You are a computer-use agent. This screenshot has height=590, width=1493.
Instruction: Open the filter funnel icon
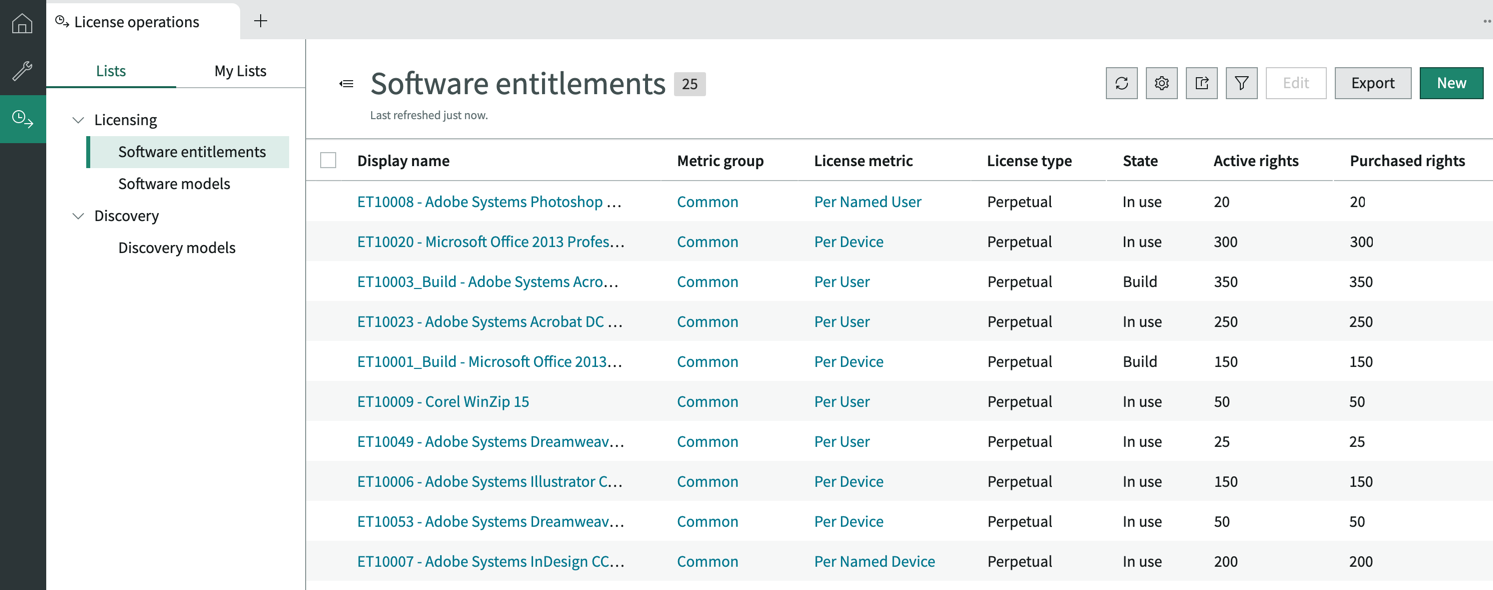click(1242, 83)
